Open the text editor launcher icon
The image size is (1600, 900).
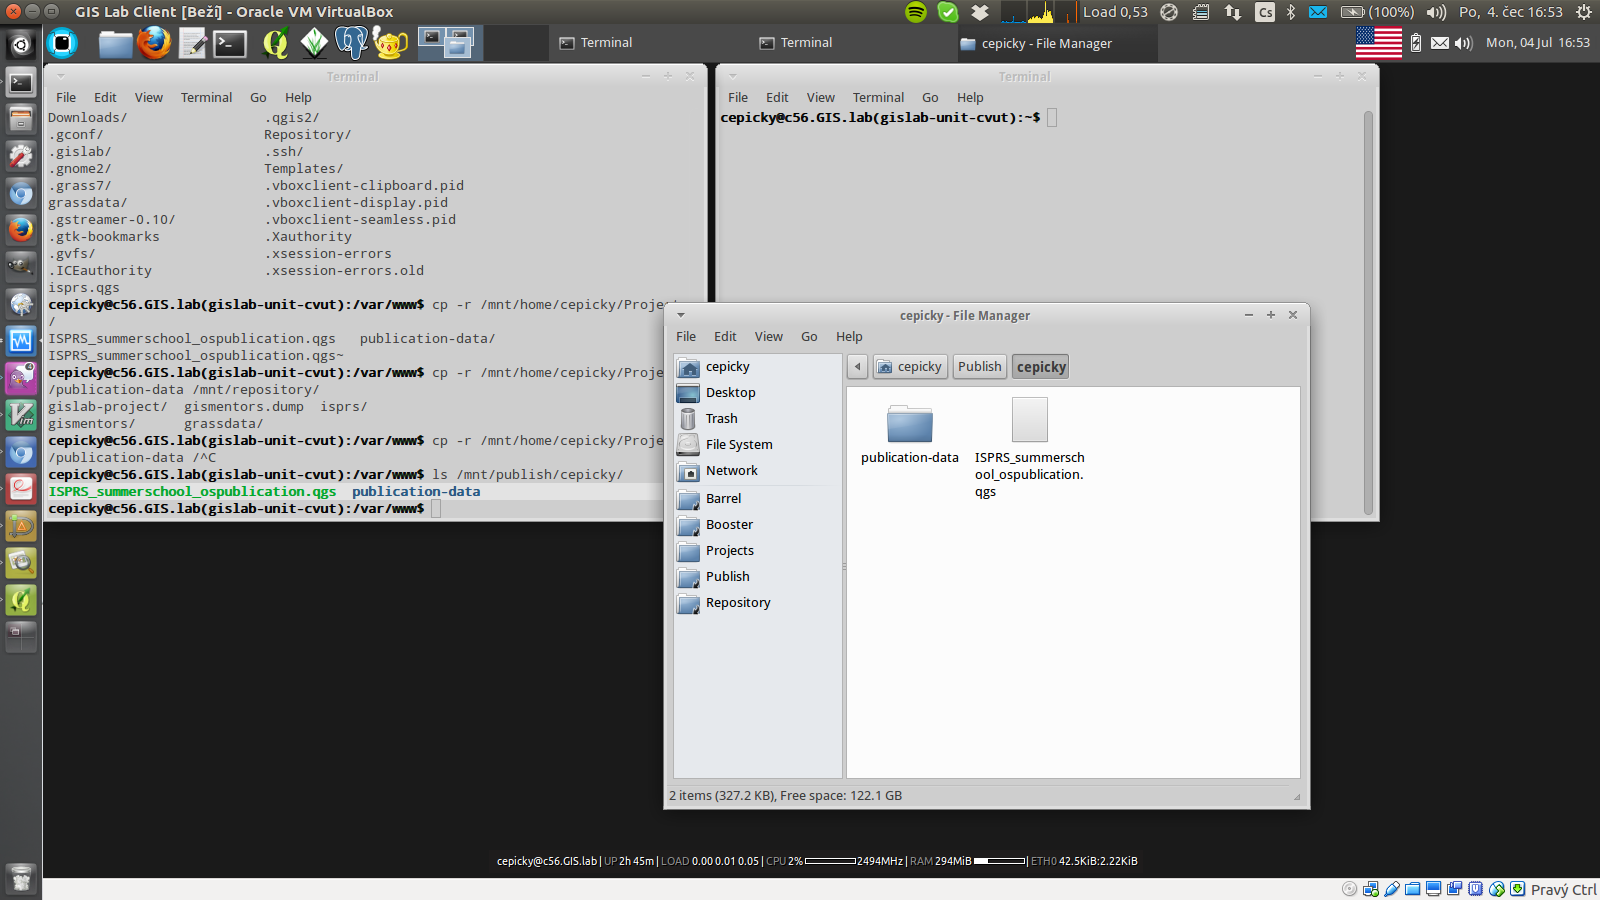pos(192,43)
